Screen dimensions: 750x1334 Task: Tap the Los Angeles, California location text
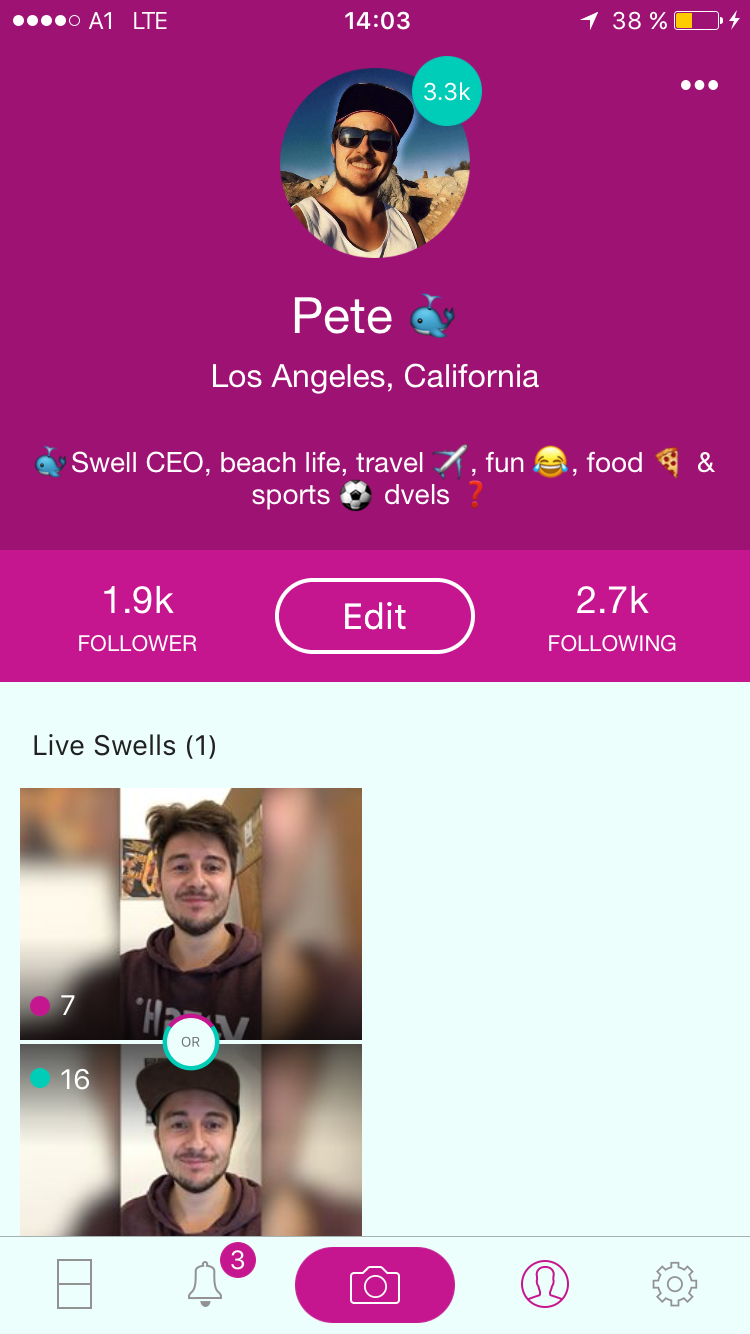tap(375, 377)
